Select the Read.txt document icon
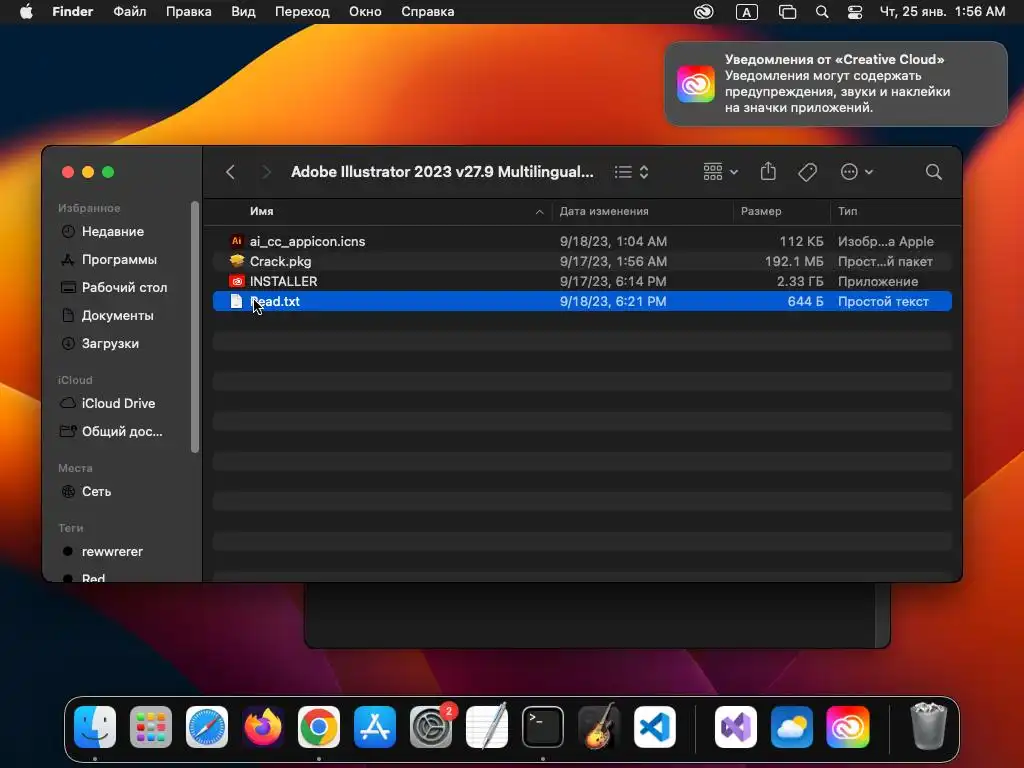Image resolution: width=1024 pixels, height=768 pixels. 236,301
